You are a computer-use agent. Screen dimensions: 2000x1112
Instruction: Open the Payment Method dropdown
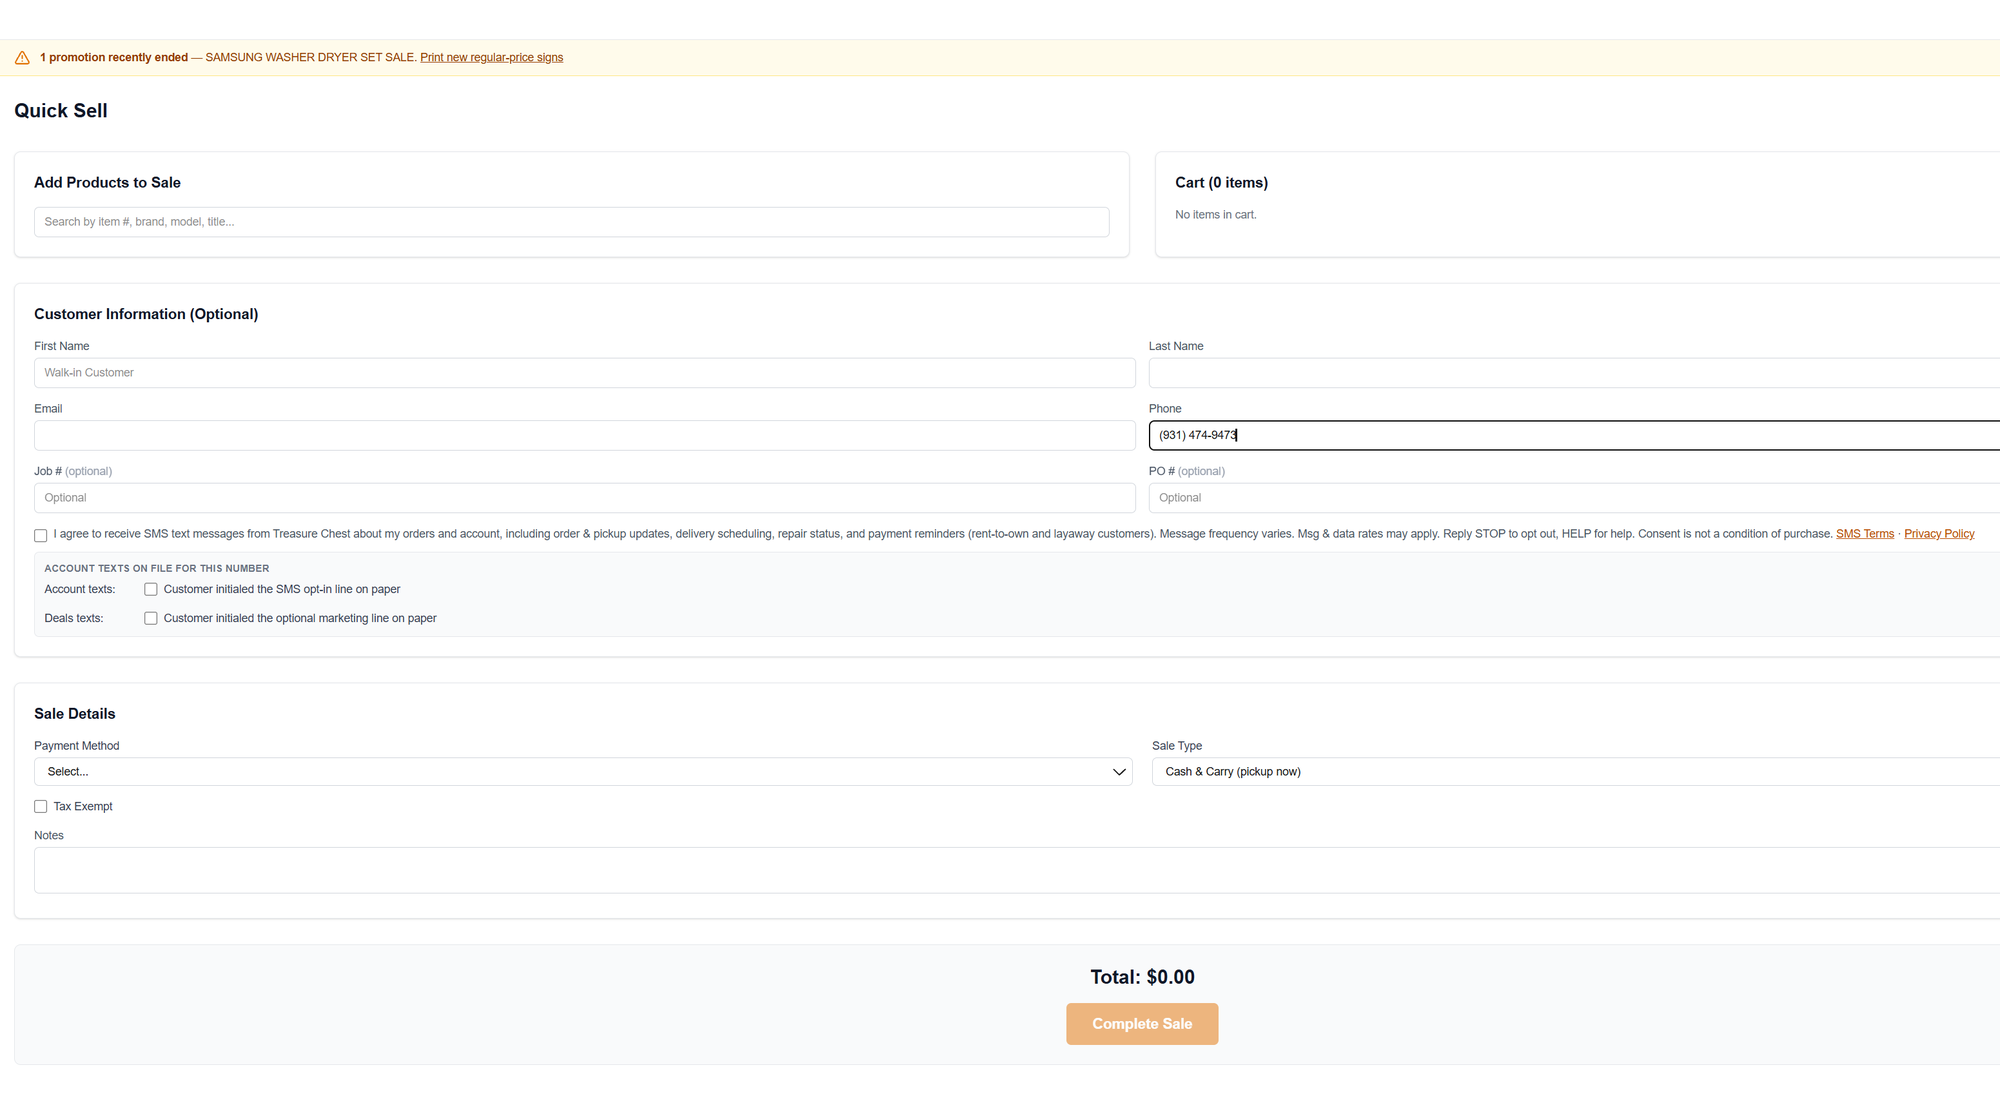(x=583, y=772)
